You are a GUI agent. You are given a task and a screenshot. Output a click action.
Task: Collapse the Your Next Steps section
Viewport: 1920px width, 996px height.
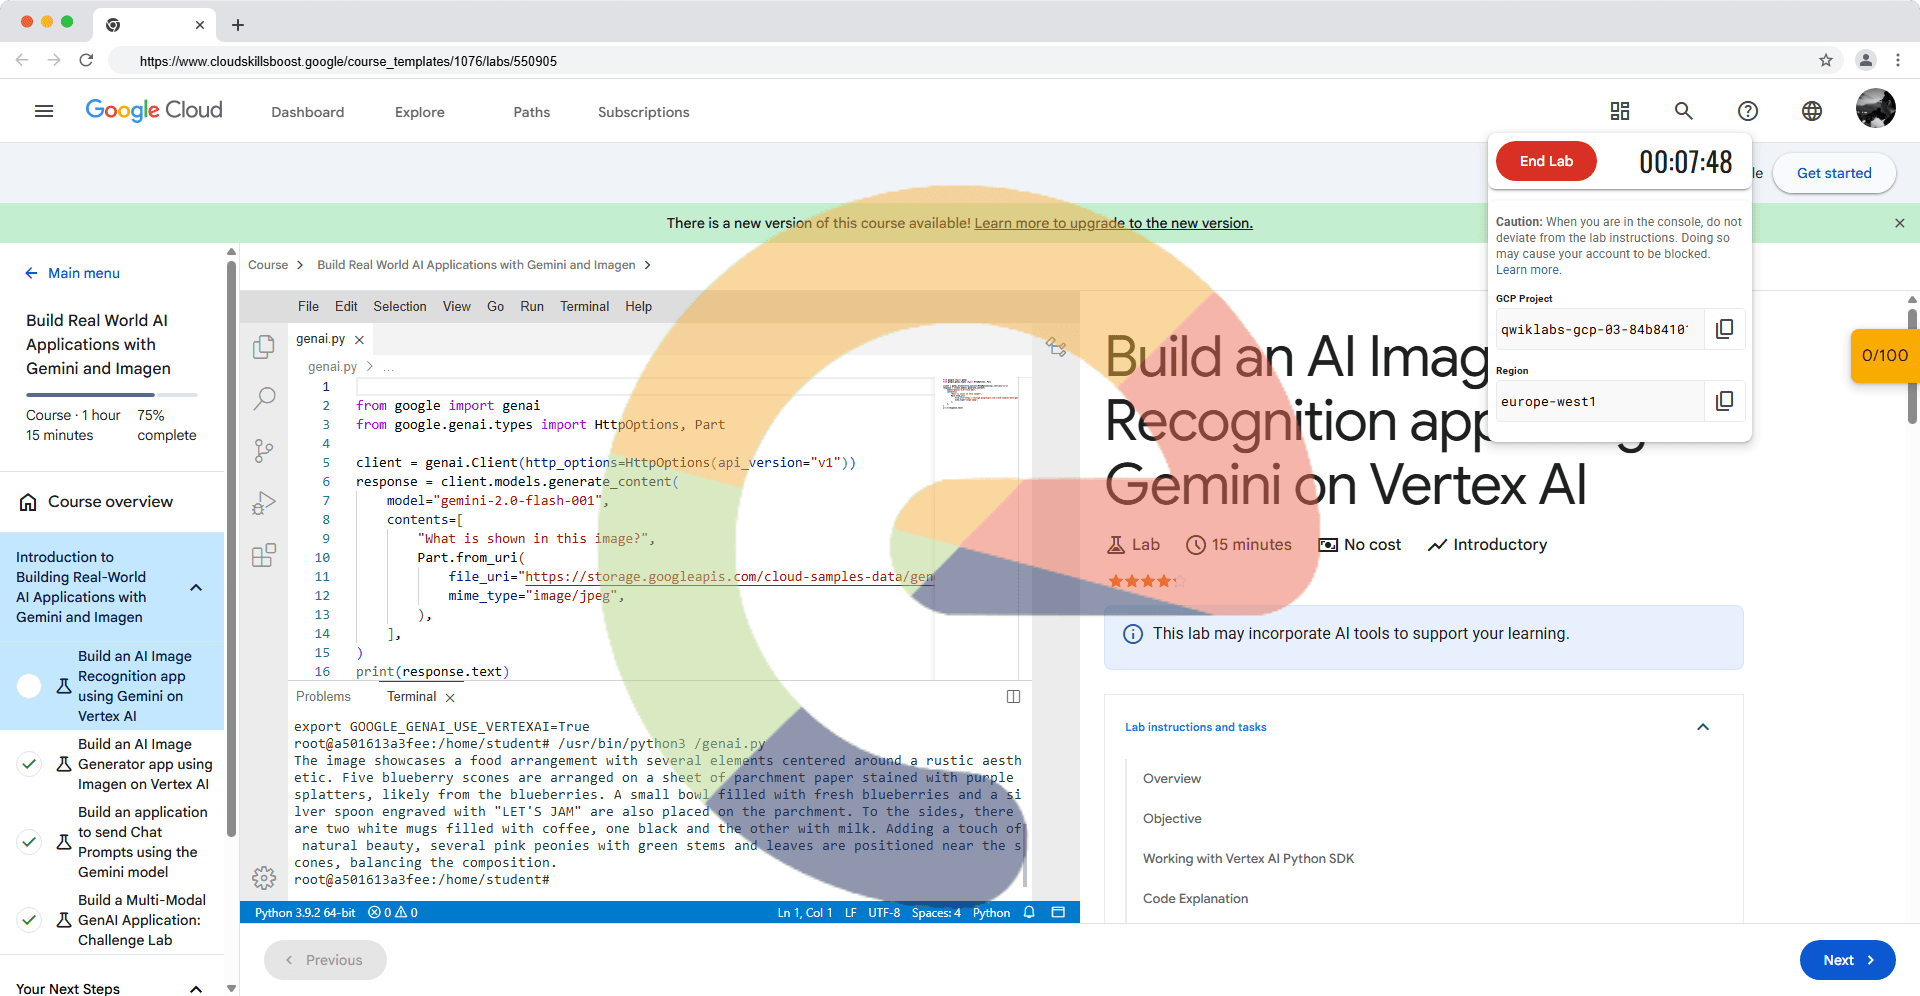(196, 988)
